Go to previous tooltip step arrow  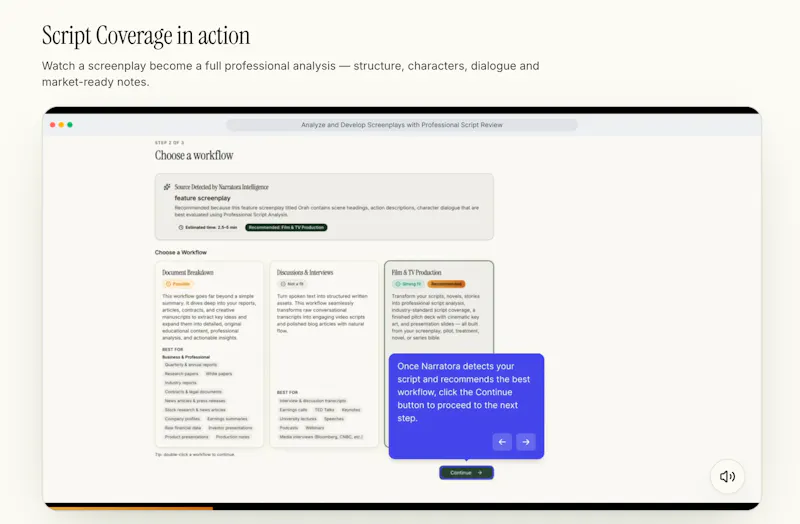(502, 442)
